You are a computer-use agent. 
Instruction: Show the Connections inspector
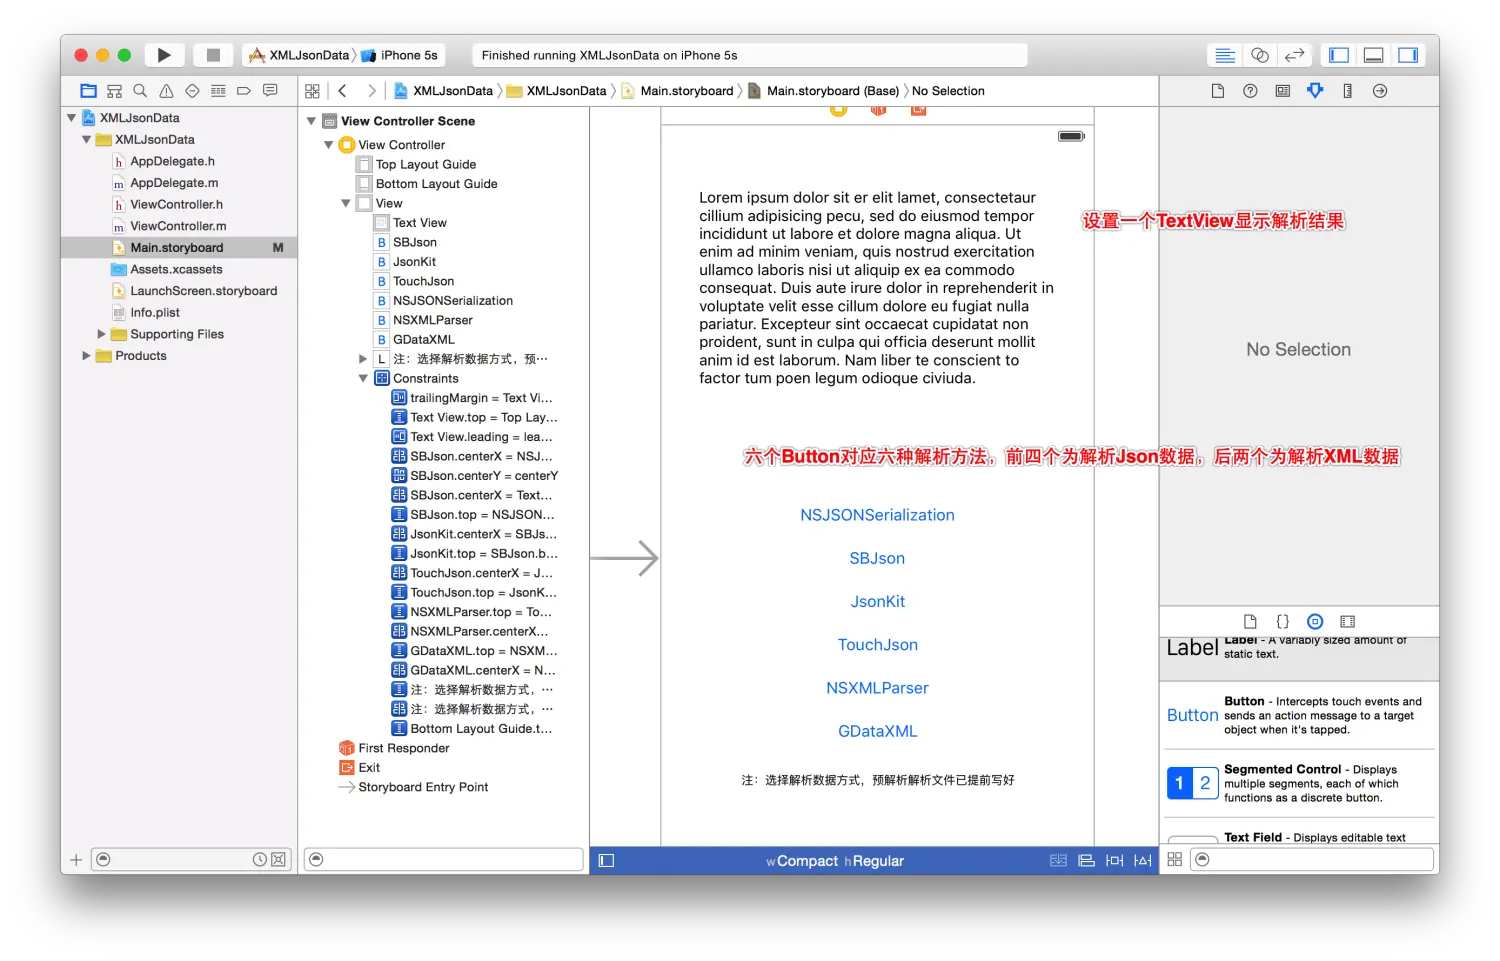[x=1380, y=91]
